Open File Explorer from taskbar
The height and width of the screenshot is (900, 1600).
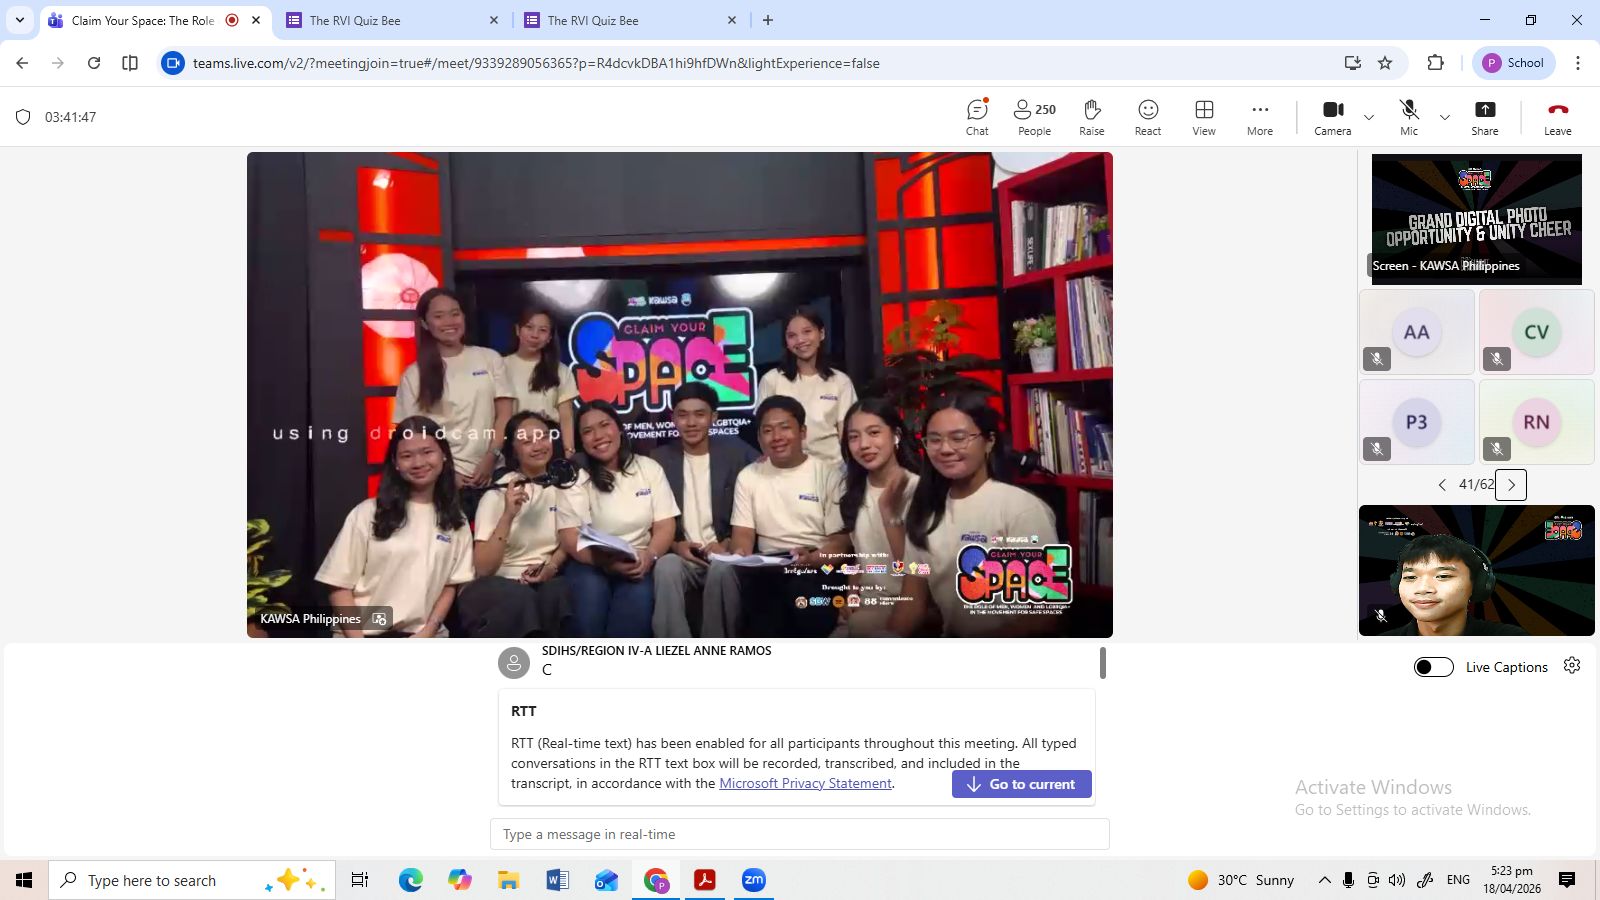coord(508,880)
